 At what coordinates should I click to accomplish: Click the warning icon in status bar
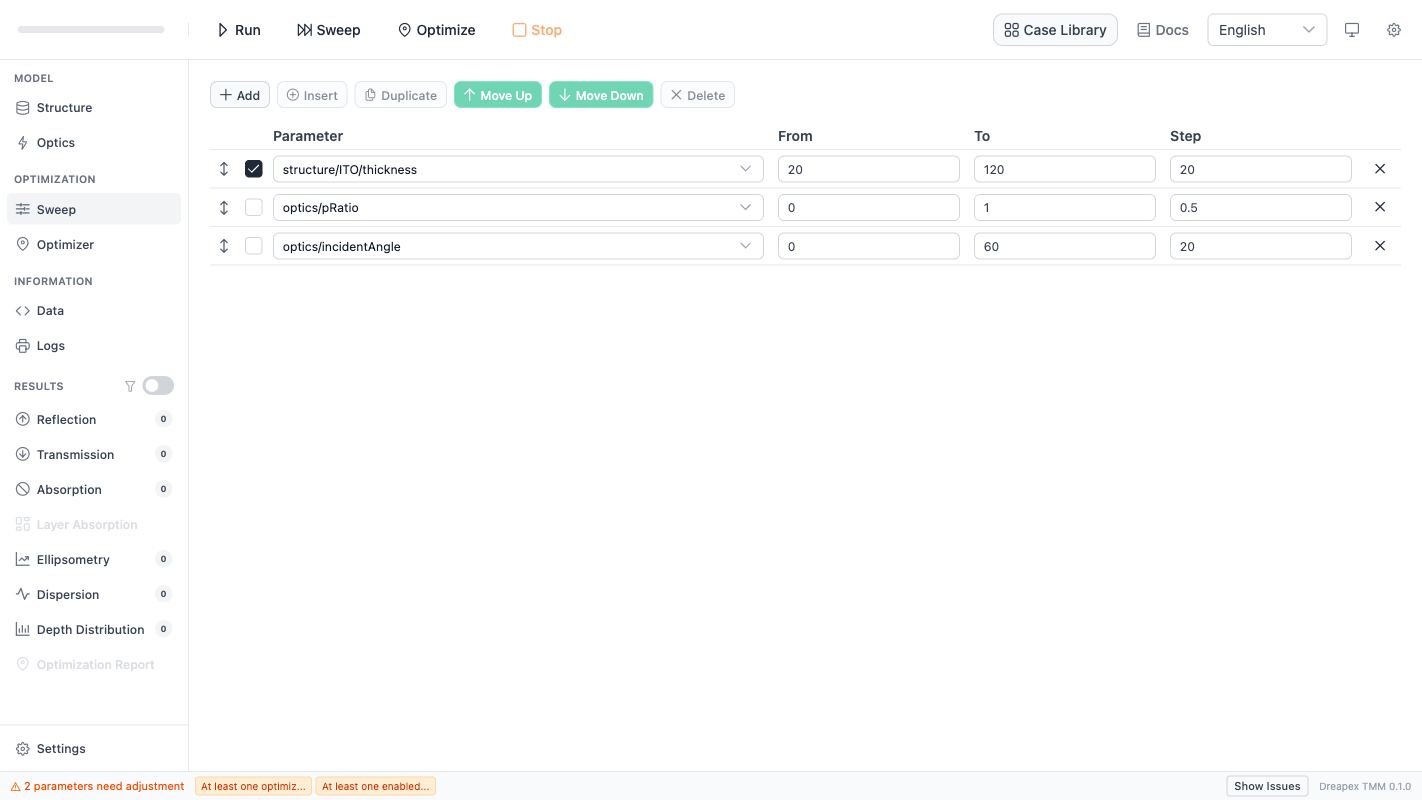point(15,787)
